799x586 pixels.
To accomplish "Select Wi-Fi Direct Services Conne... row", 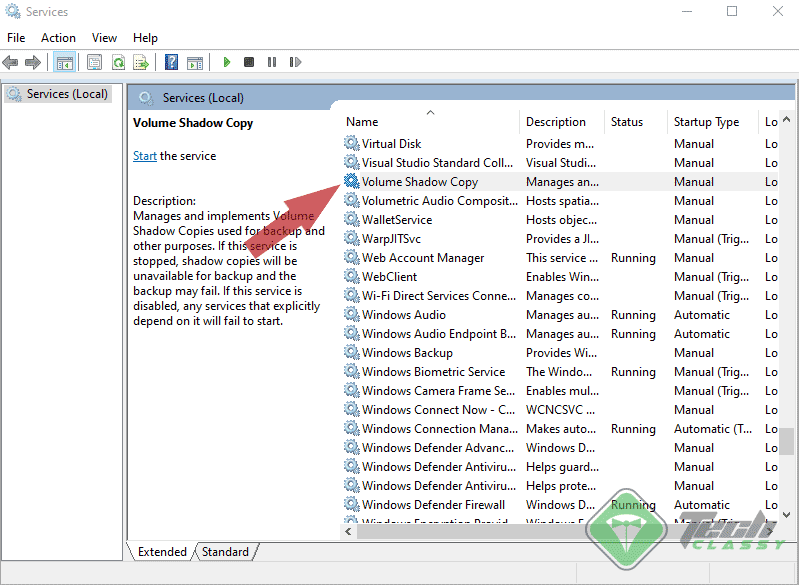I will (560, 296).
